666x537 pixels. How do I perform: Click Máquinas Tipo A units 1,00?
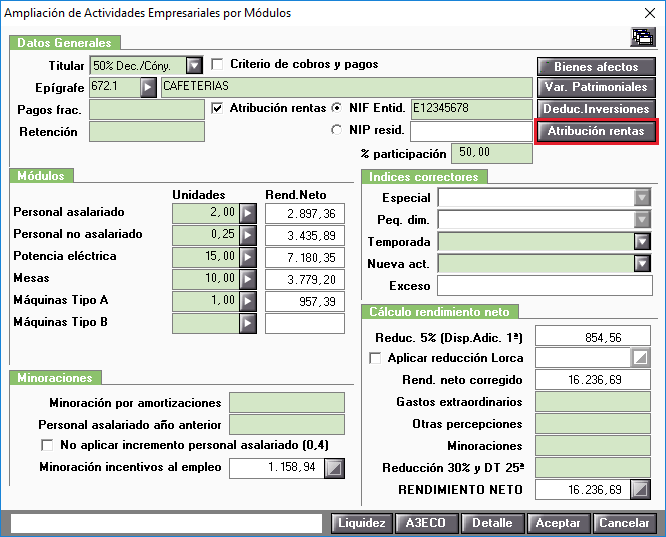[206, 302]
